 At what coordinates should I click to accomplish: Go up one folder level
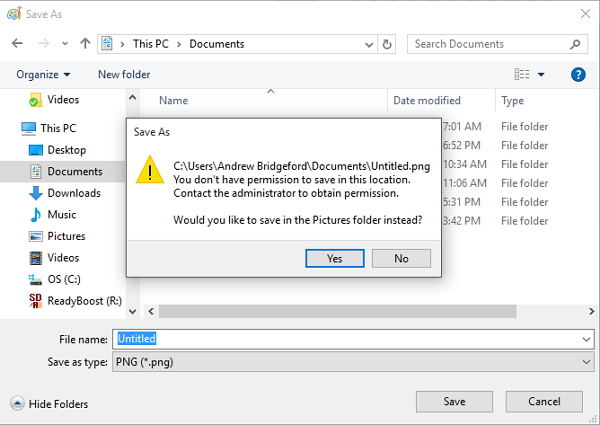click(85, 44)
